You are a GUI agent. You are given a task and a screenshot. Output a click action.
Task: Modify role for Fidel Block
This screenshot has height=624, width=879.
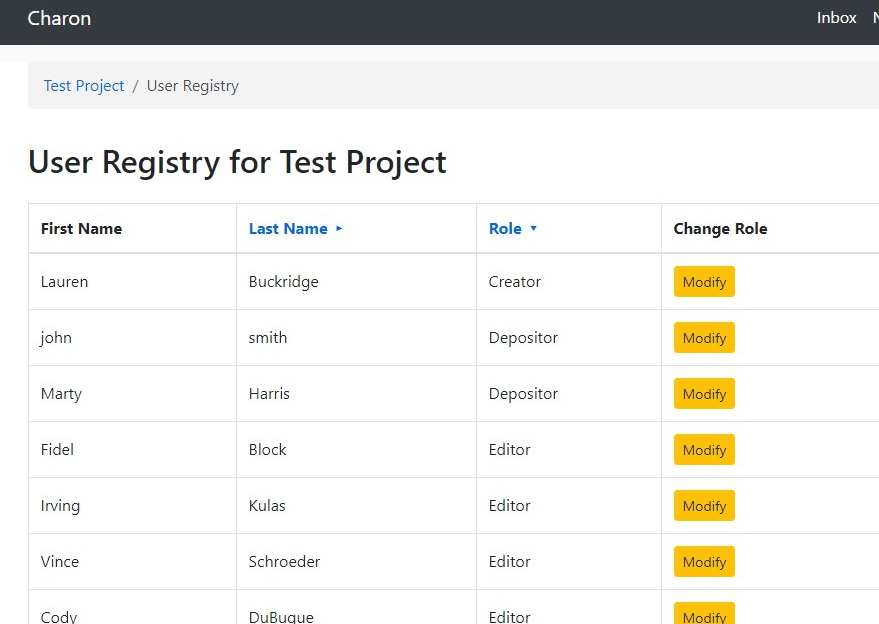(704, 450)
